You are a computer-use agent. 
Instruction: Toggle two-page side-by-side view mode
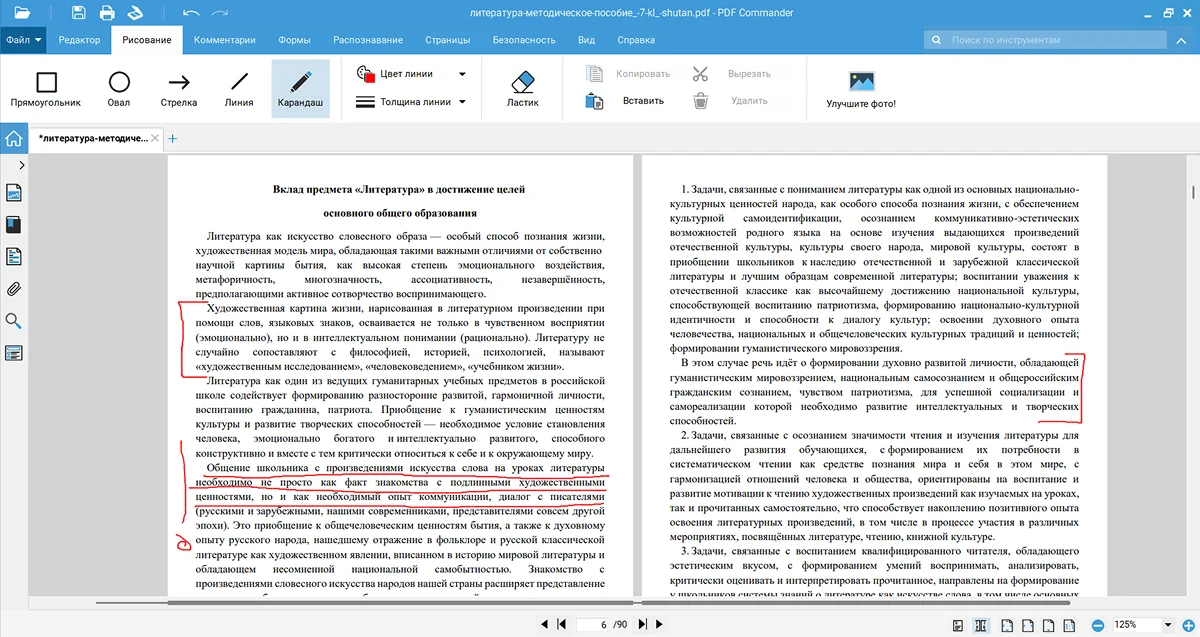981,625
